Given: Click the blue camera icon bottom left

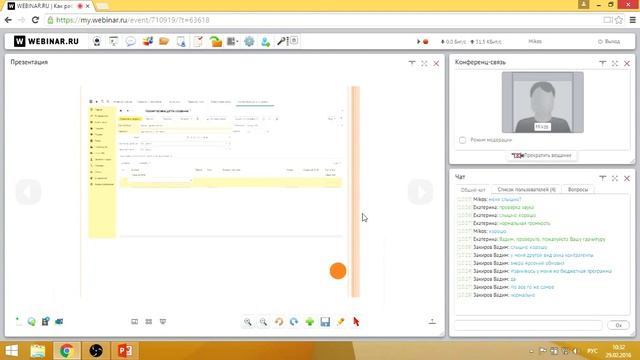Looking at the screenshot, I should (x=59, y=322).
